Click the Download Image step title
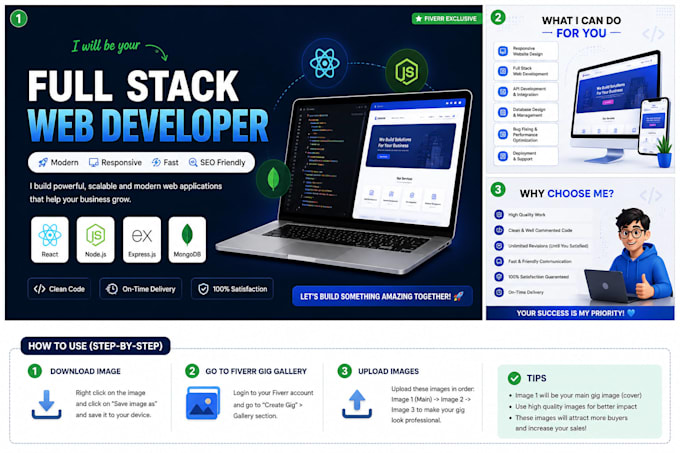The height and width of the screenshot is (453, 680). (85, 371)
